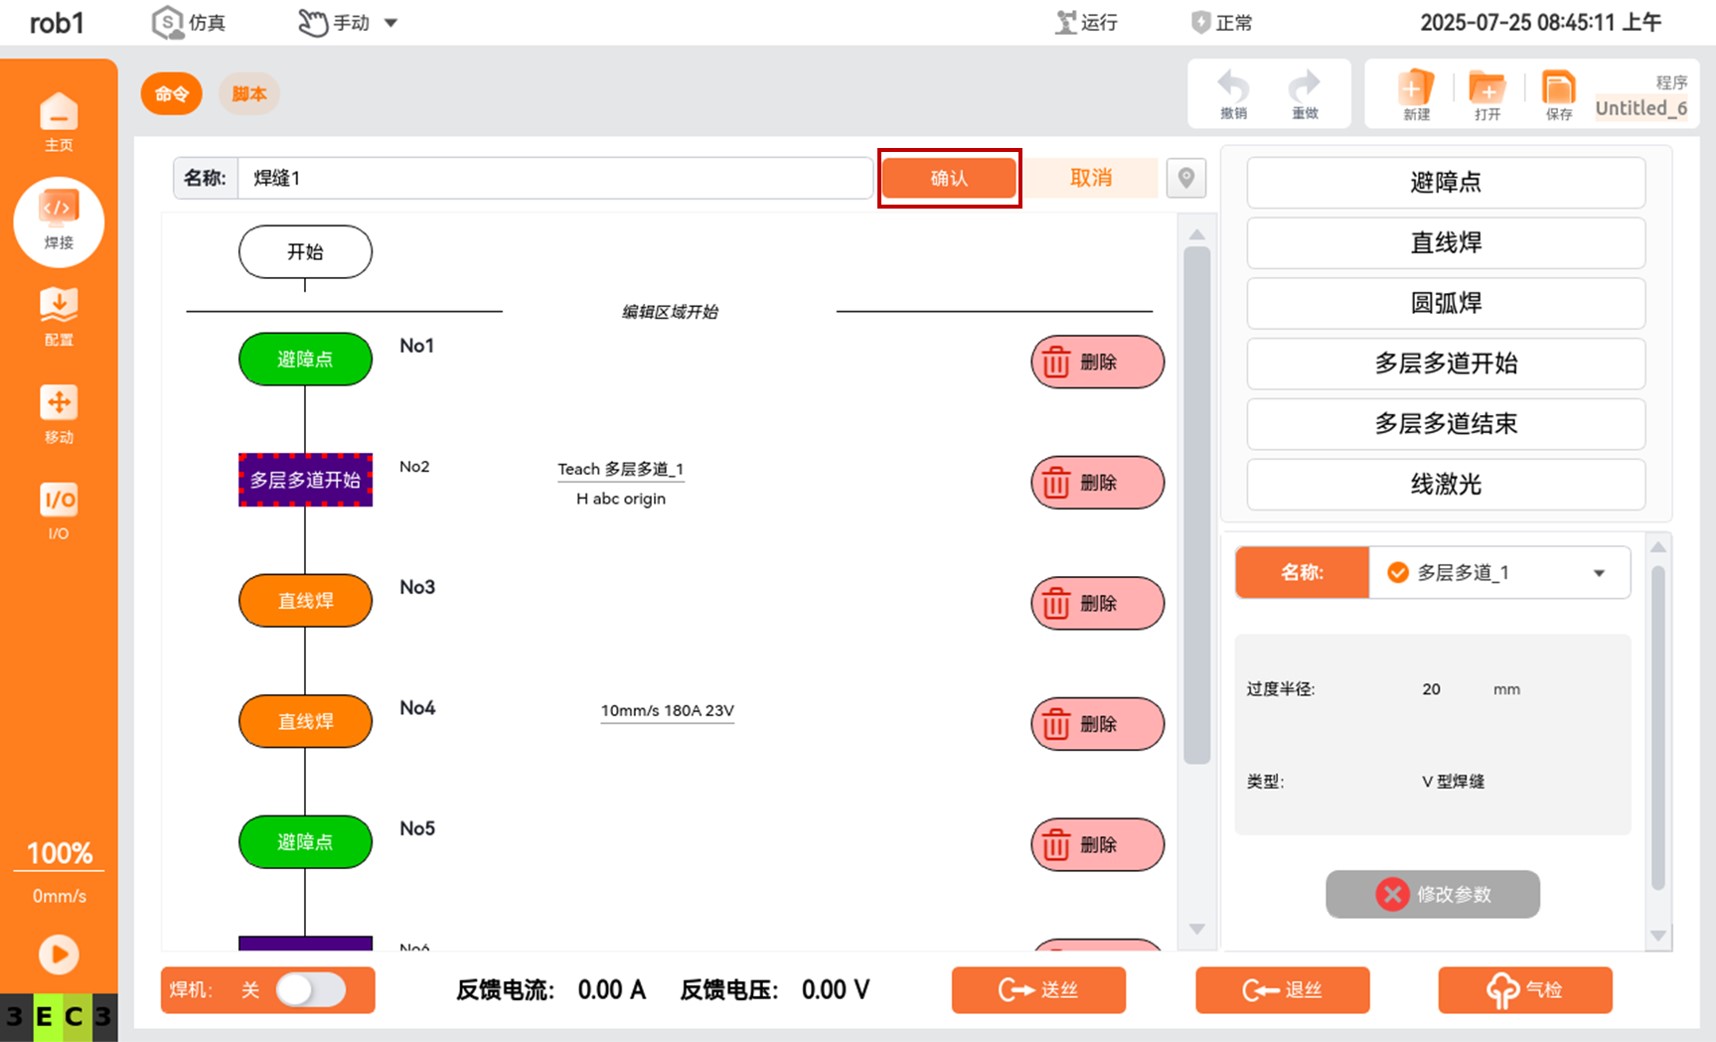Delete step No2 多层多道开始
This screenshot has width=1716, height=1042.
coord(1097,483)
